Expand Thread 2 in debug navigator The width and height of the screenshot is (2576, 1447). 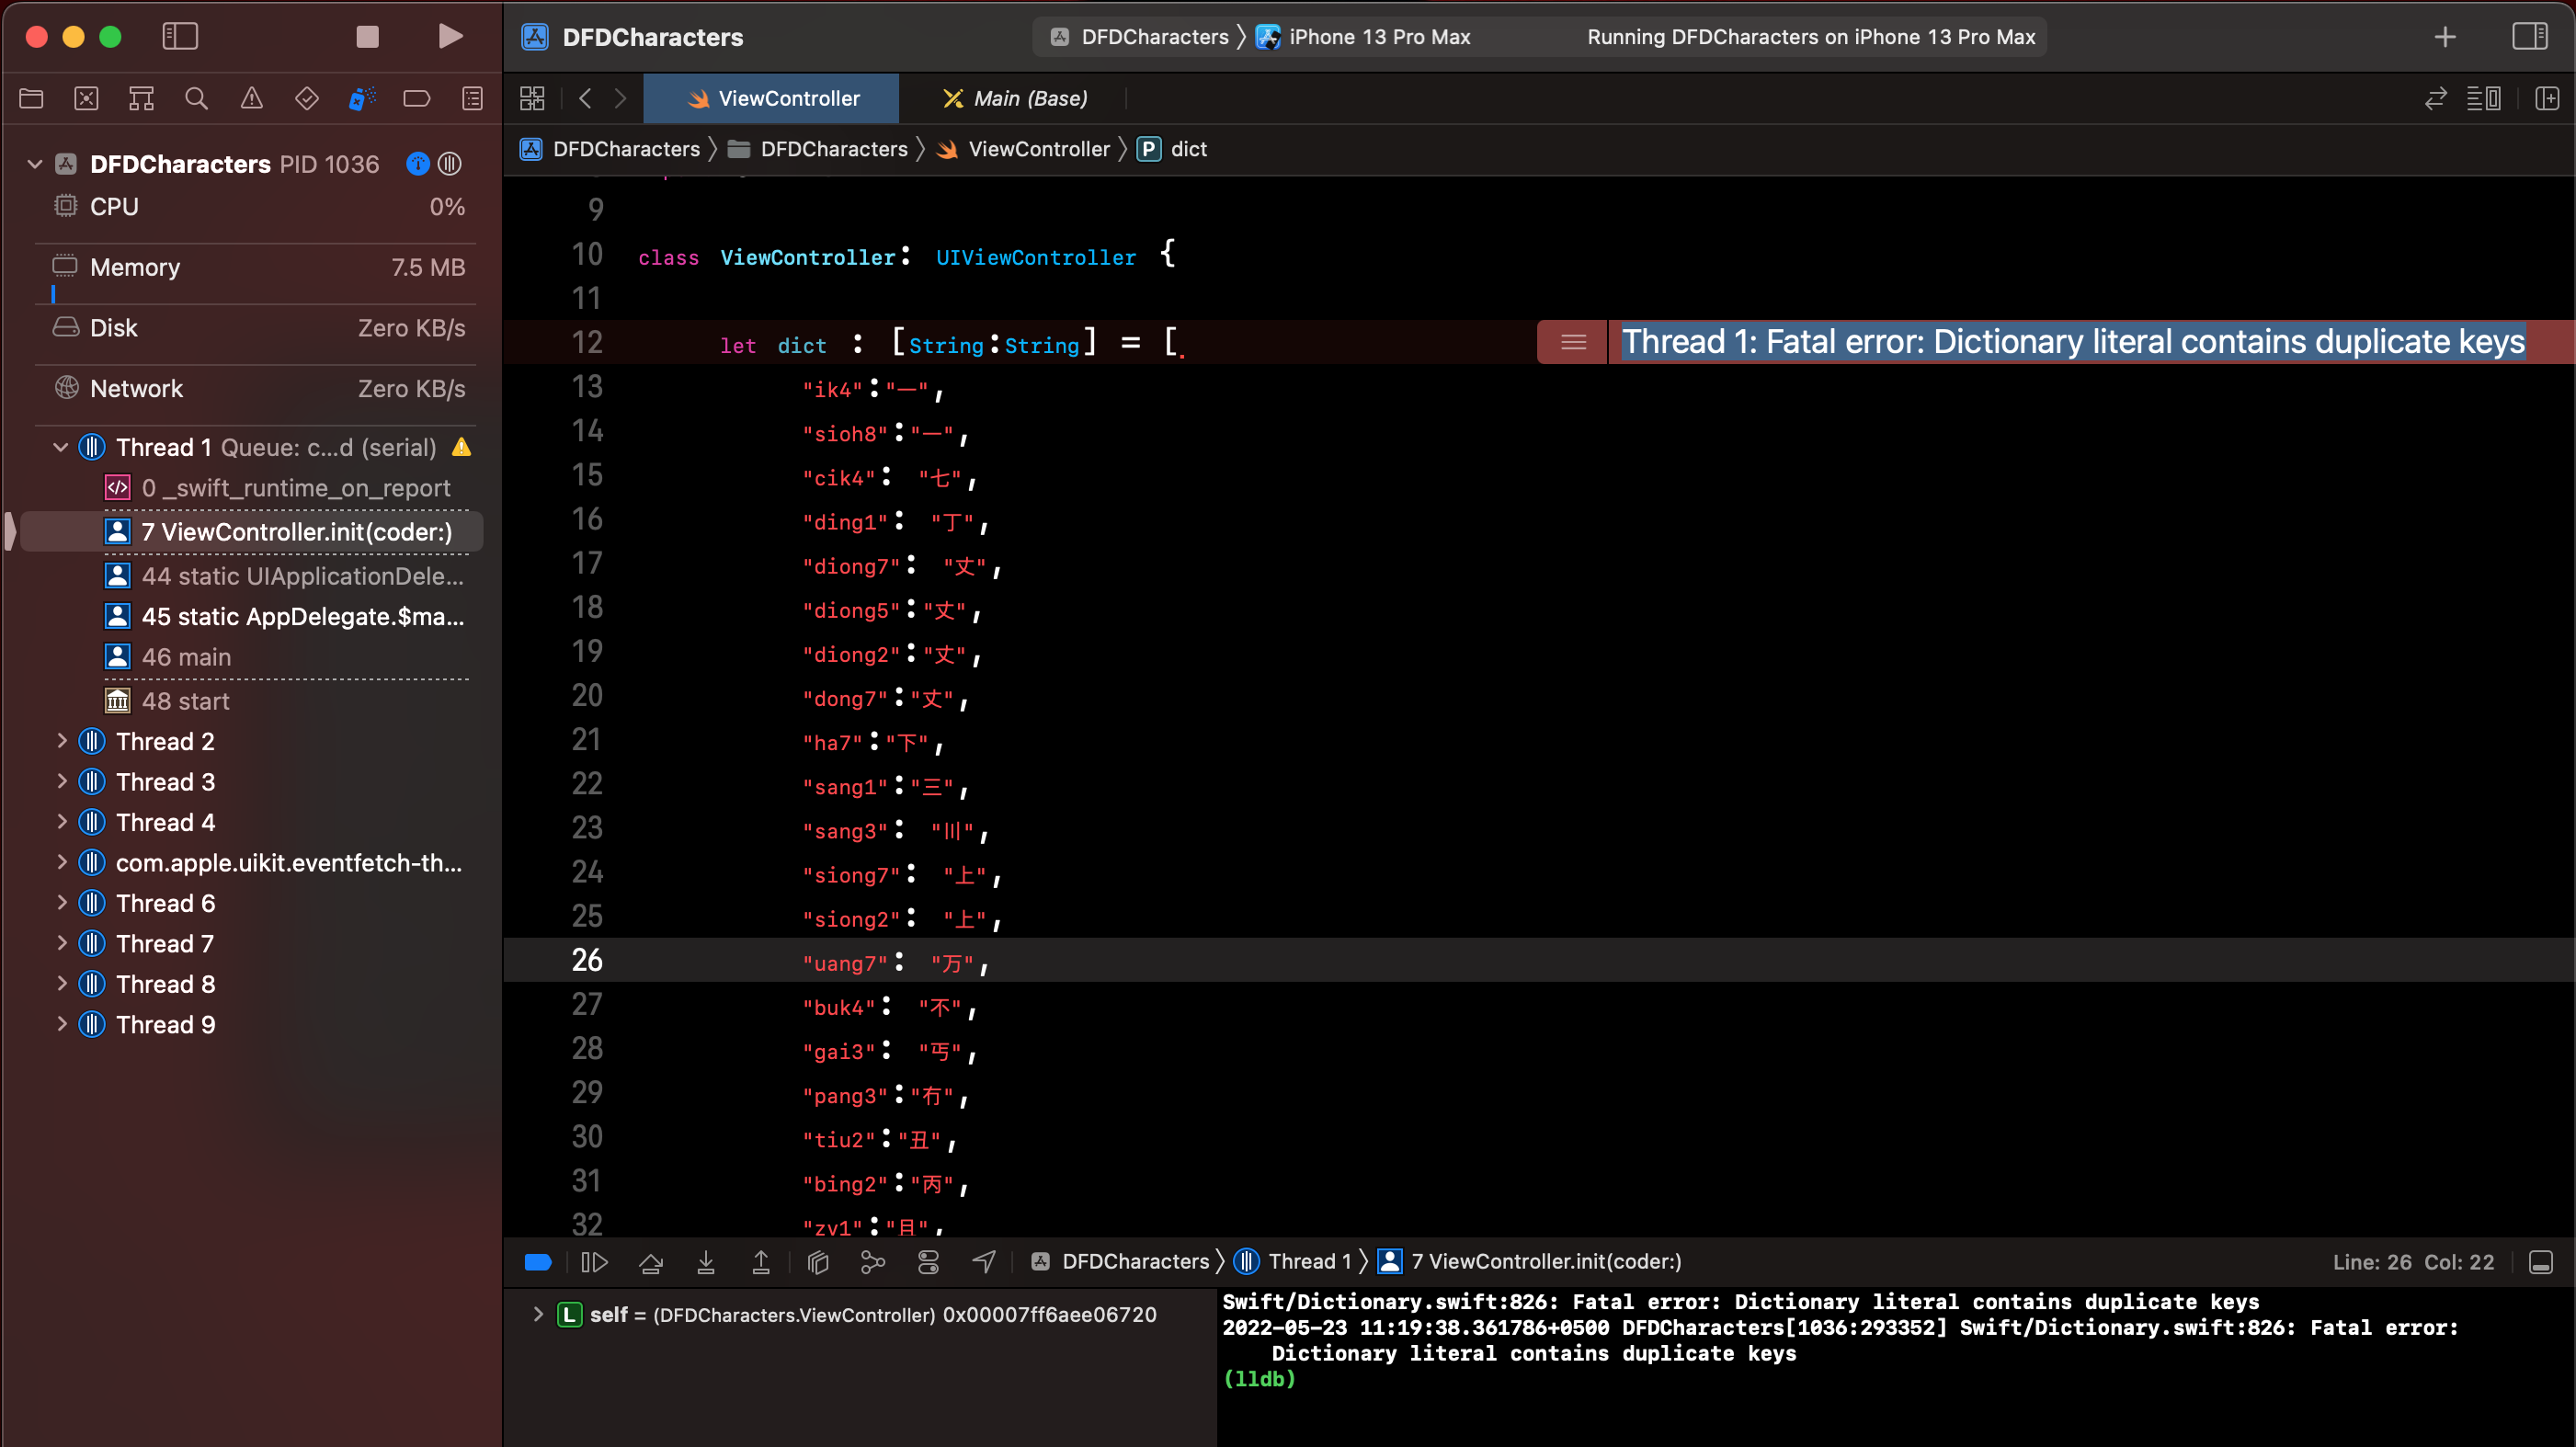(62, 741)
